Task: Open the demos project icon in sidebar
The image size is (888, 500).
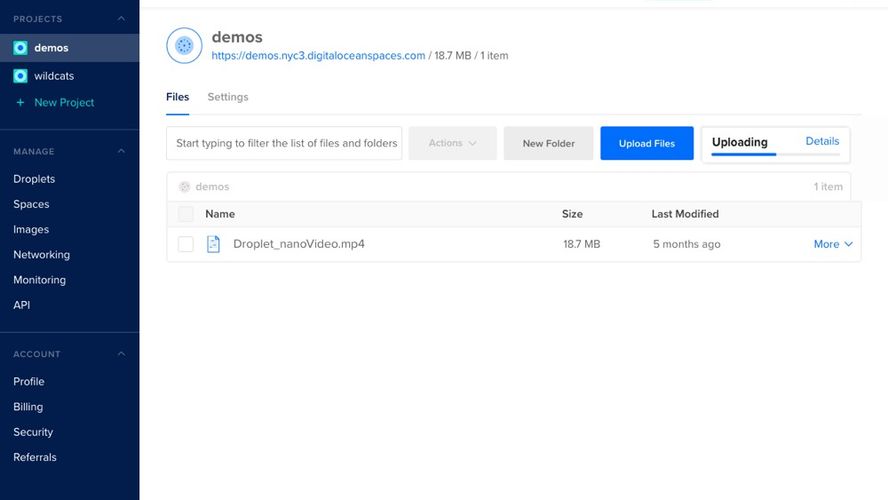Action: [x=20, y=48]
